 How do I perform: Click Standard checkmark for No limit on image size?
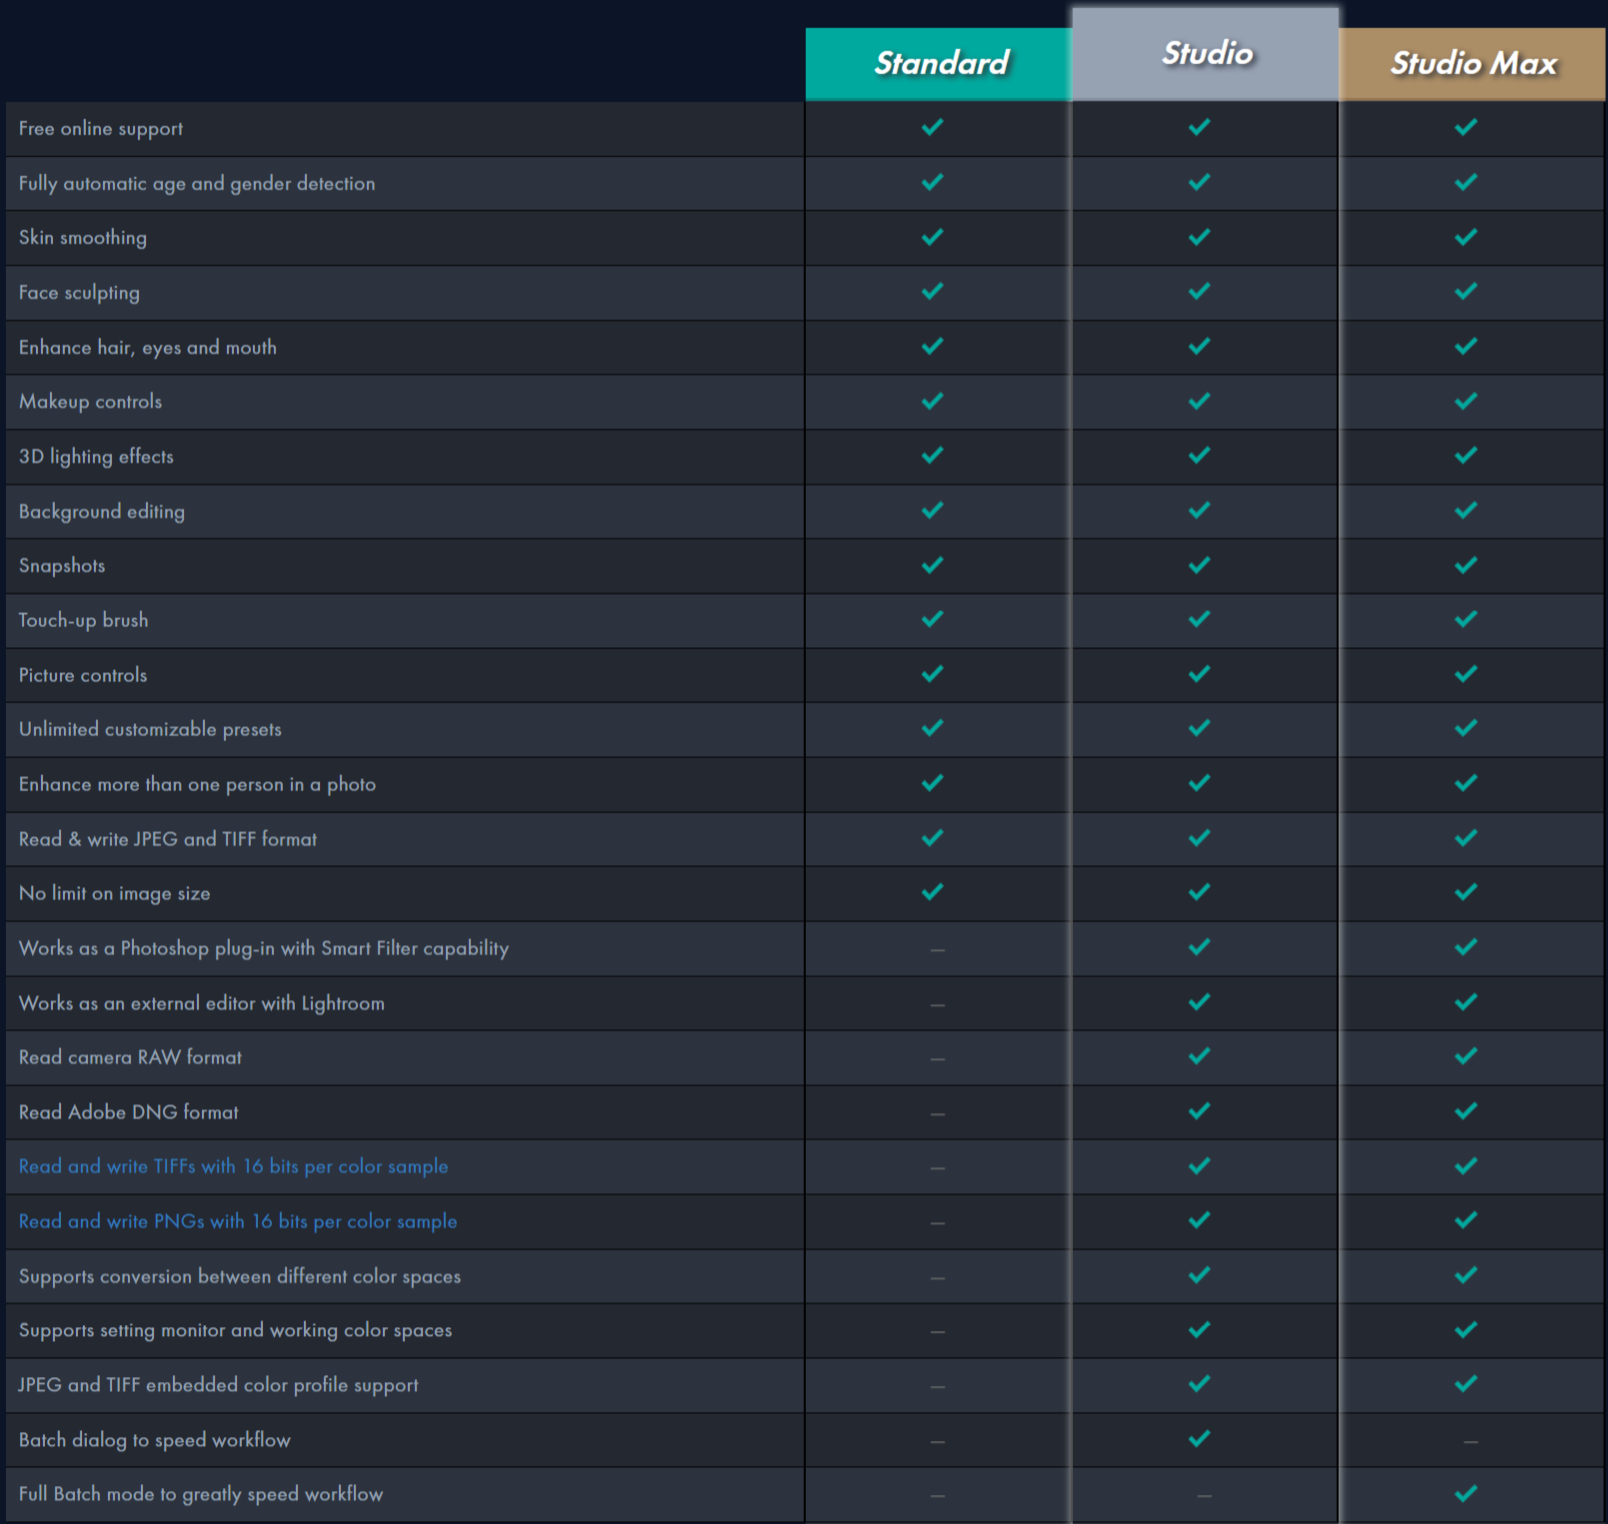932,891
